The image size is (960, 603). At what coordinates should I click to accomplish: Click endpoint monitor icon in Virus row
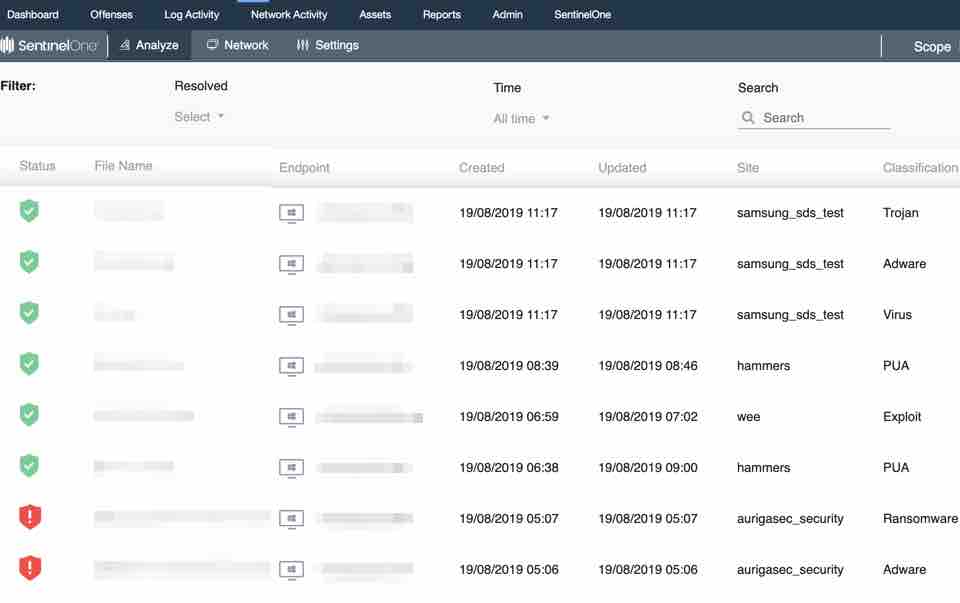[x=291, y=315]
